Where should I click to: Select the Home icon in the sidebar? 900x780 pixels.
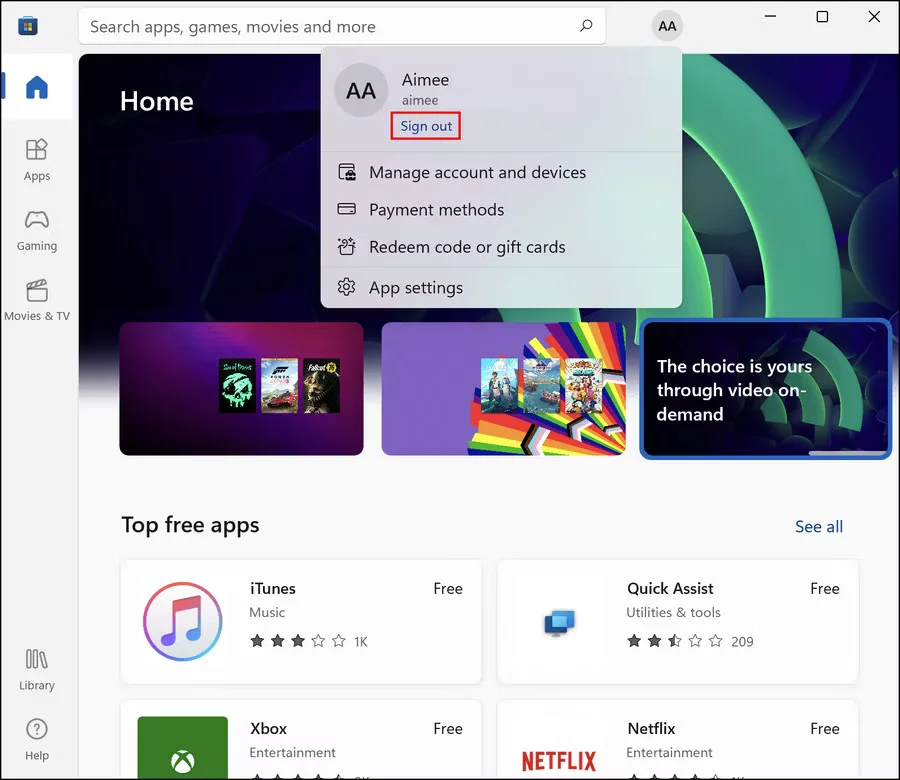[37, 88]
